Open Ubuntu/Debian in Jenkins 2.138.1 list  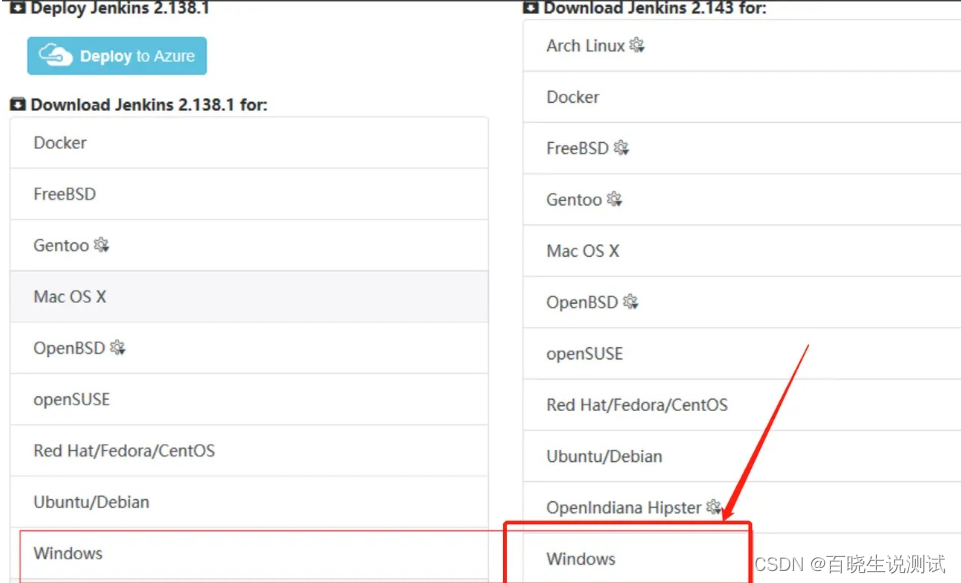point(249,502)
